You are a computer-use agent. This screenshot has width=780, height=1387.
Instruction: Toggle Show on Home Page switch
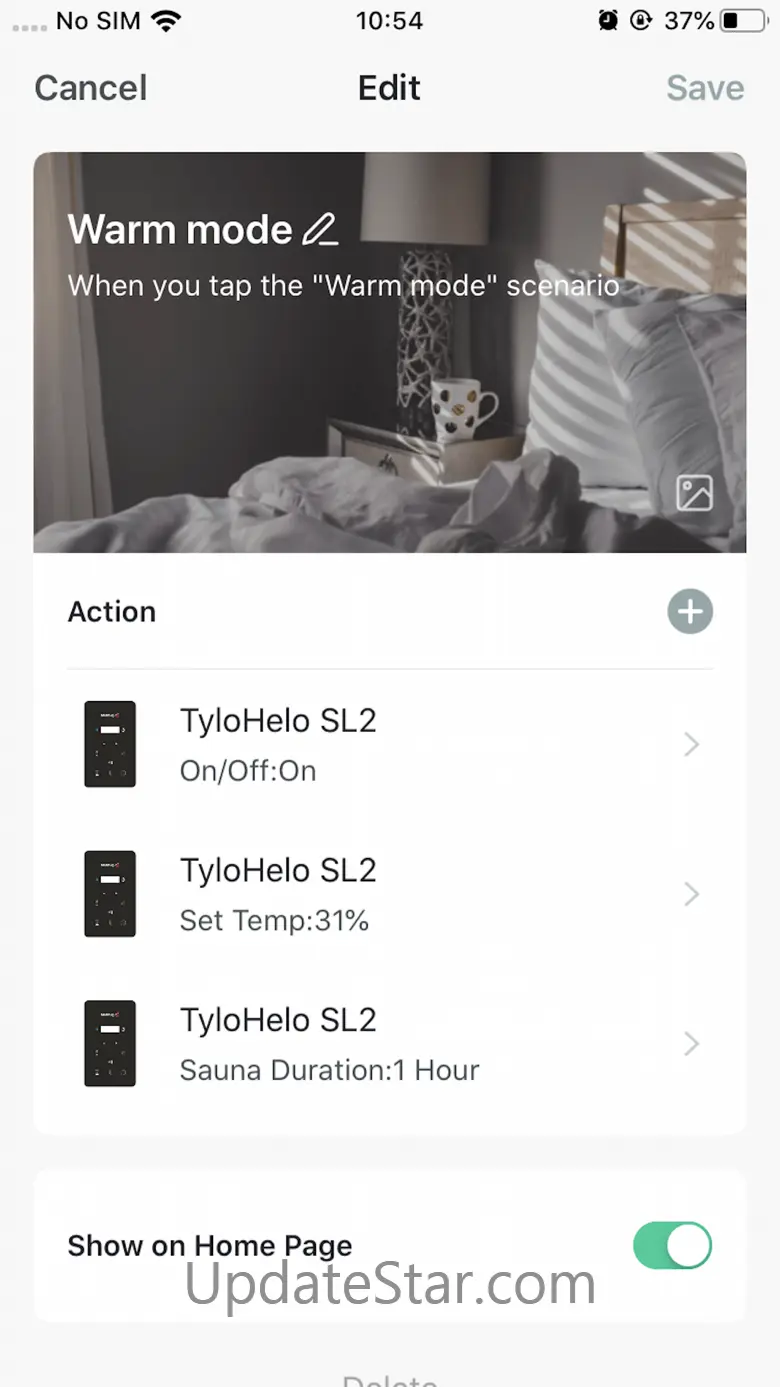[672, 1245]
